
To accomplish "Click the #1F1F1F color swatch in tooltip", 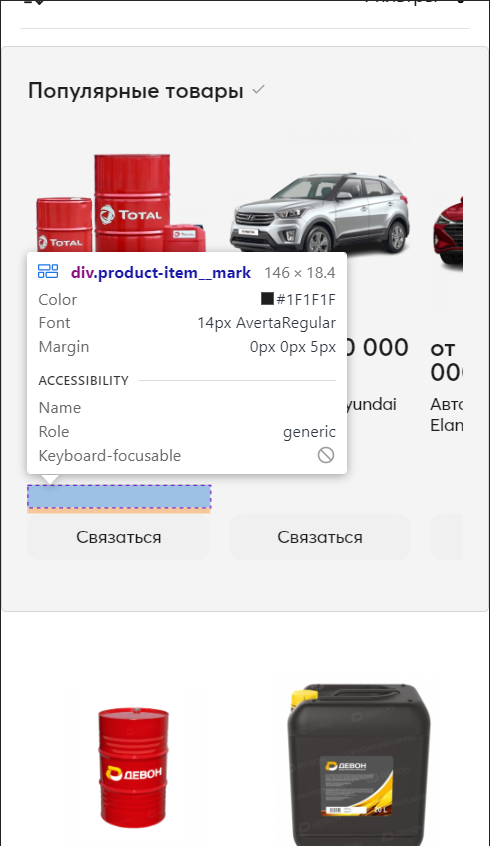I will click(x=267, y=298).
